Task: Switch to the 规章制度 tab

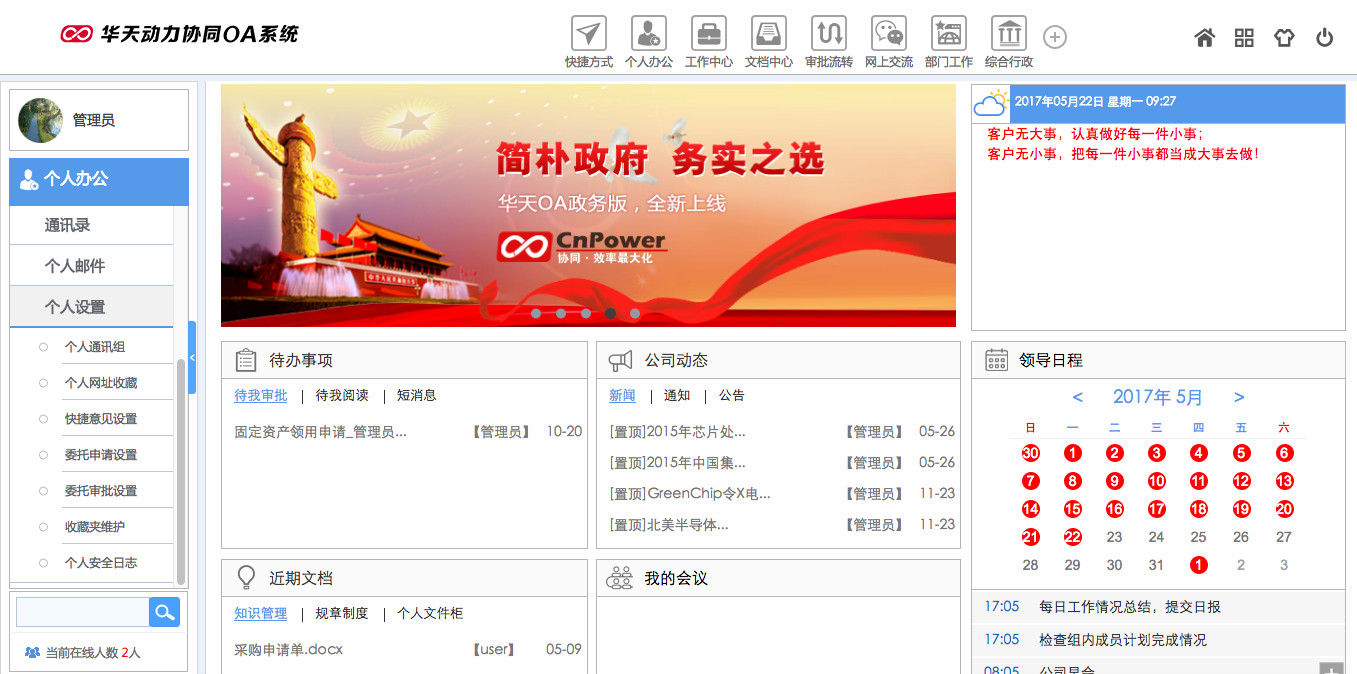Action: click(342, 614)
